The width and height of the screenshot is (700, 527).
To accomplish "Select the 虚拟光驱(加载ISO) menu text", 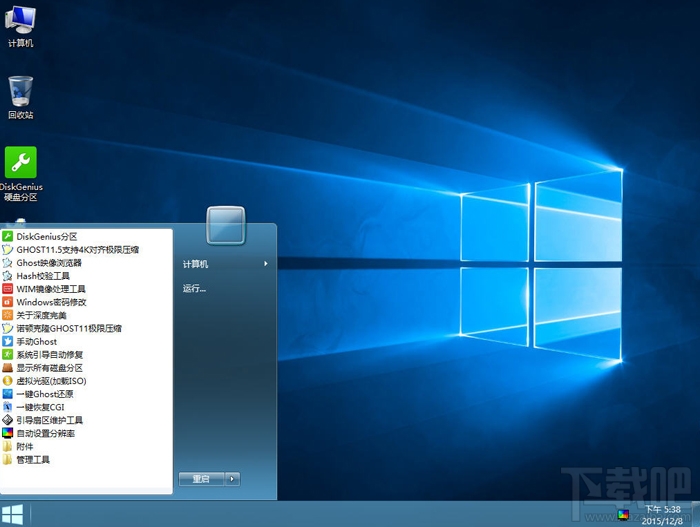I will [x=51, y=381].
